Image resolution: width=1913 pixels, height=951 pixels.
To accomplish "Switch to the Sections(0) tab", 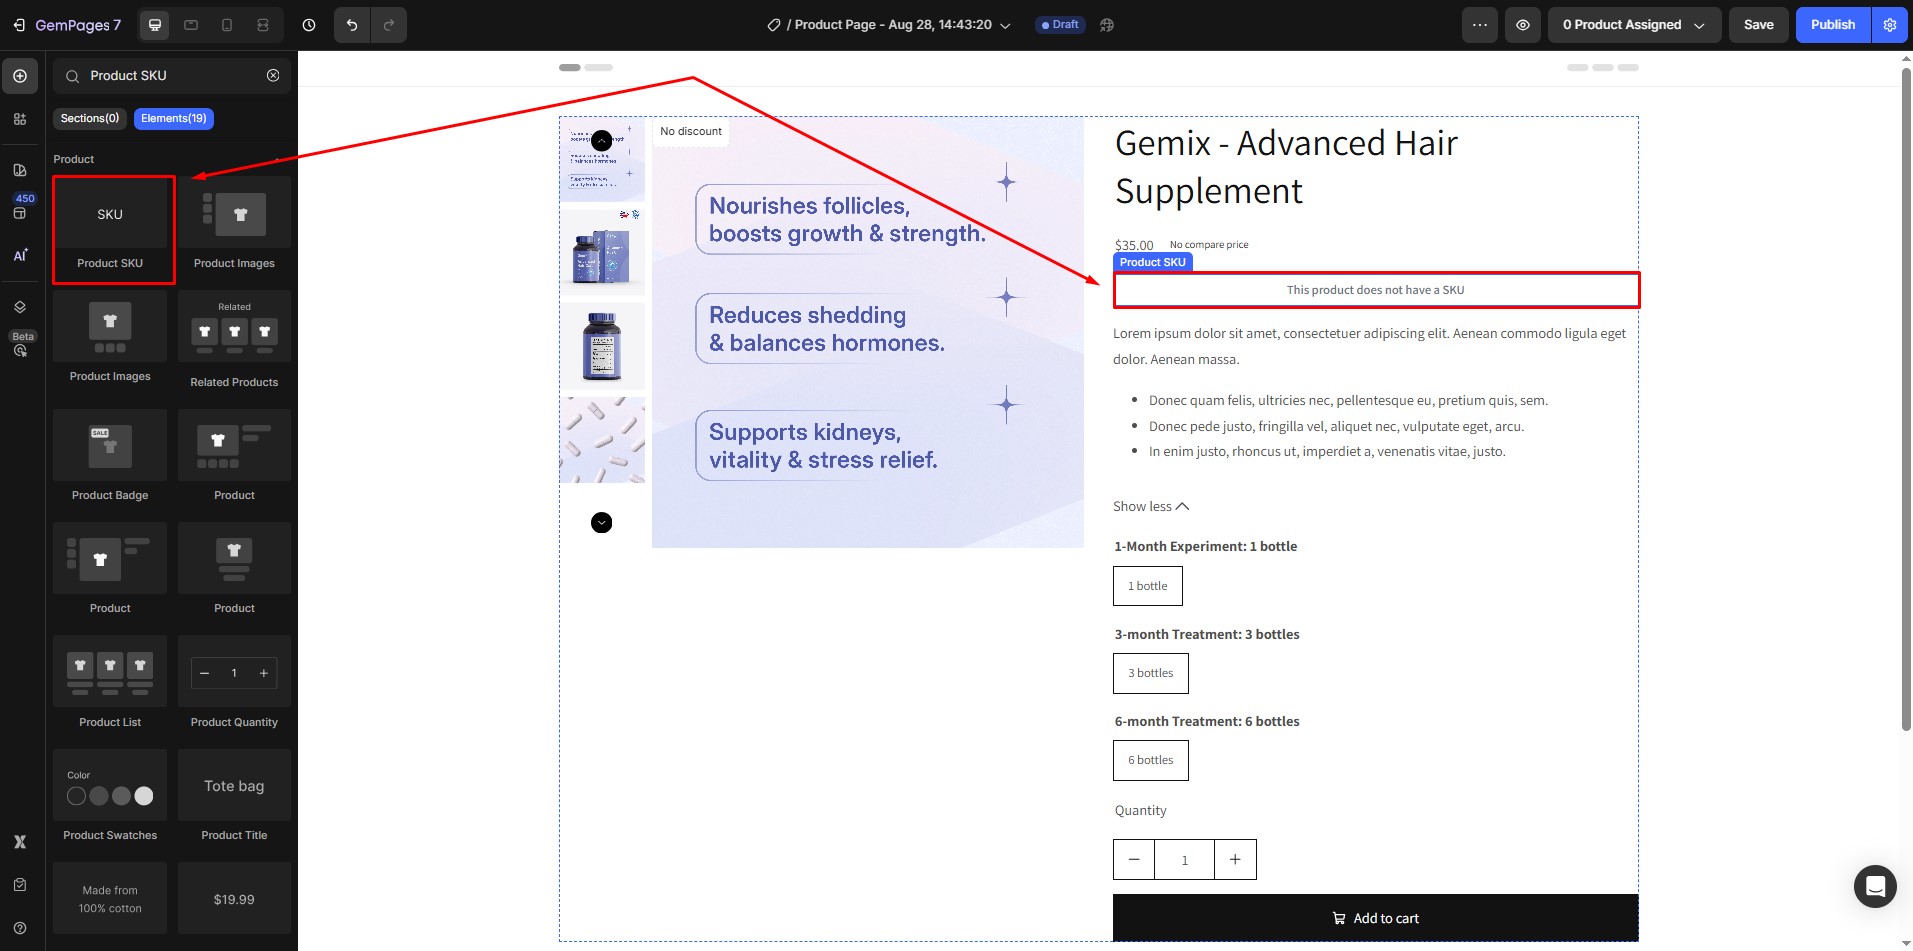I will click(89, 118).
